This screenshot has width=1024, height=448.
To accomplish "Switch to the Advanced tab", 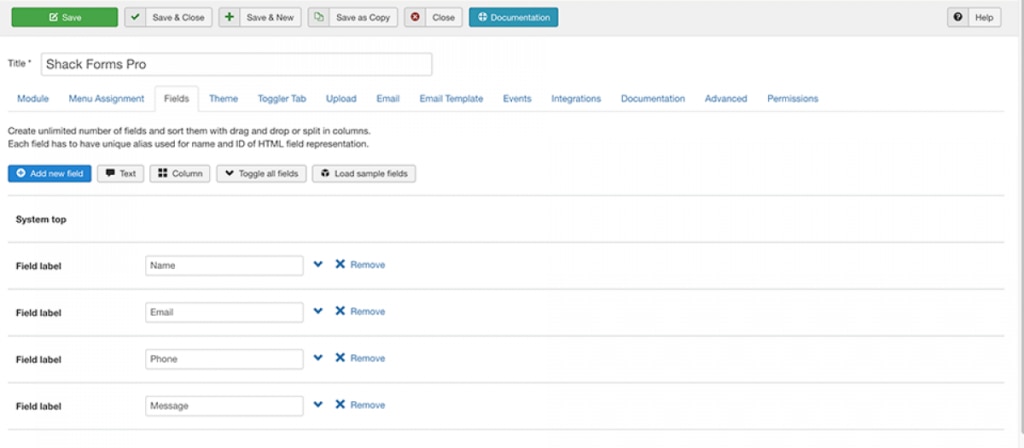I will [x=726, y=99].
